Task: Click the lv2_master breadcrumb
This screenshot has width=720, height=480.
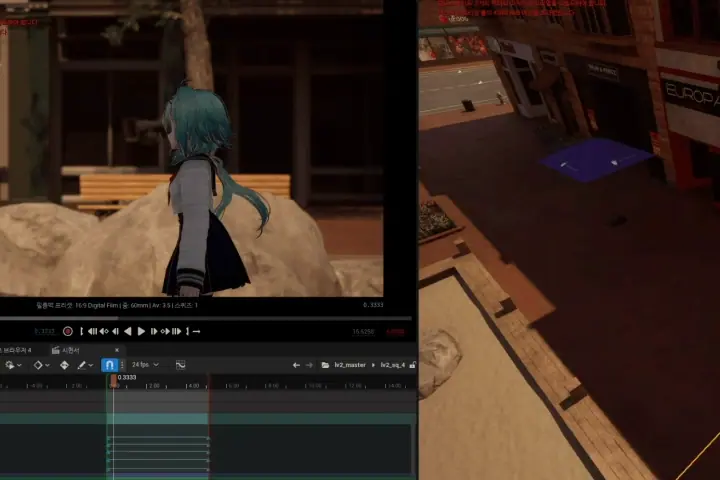Action: point(350,365)
